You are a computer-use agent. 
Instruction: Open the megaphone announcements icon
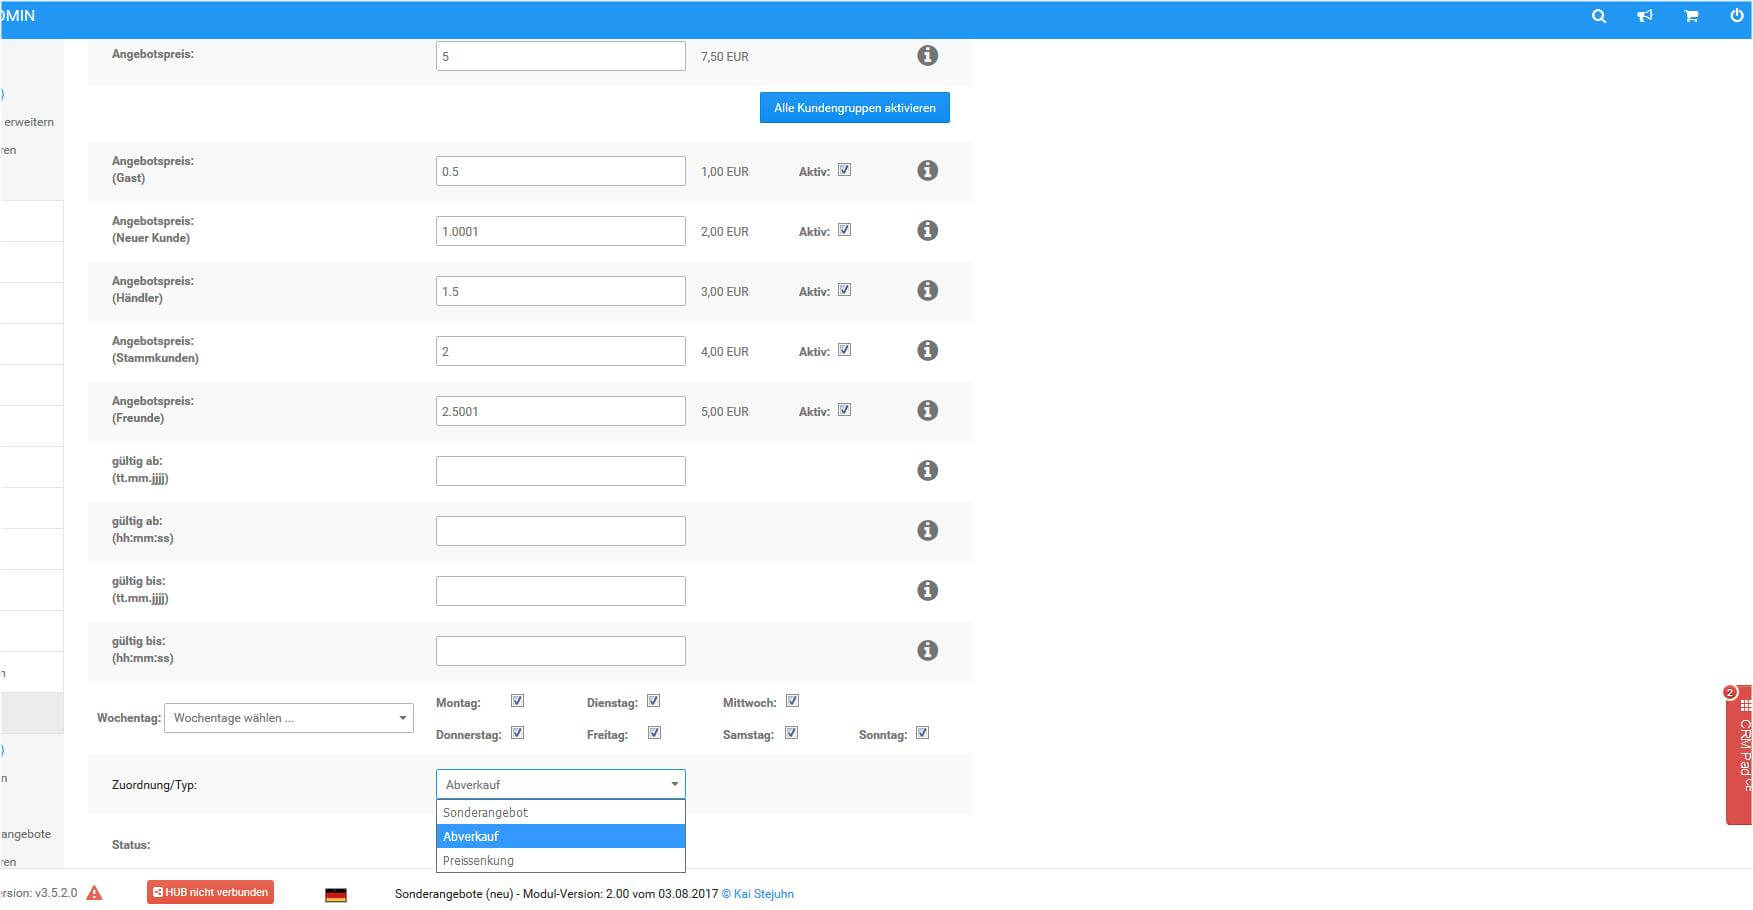[1644, 16]
